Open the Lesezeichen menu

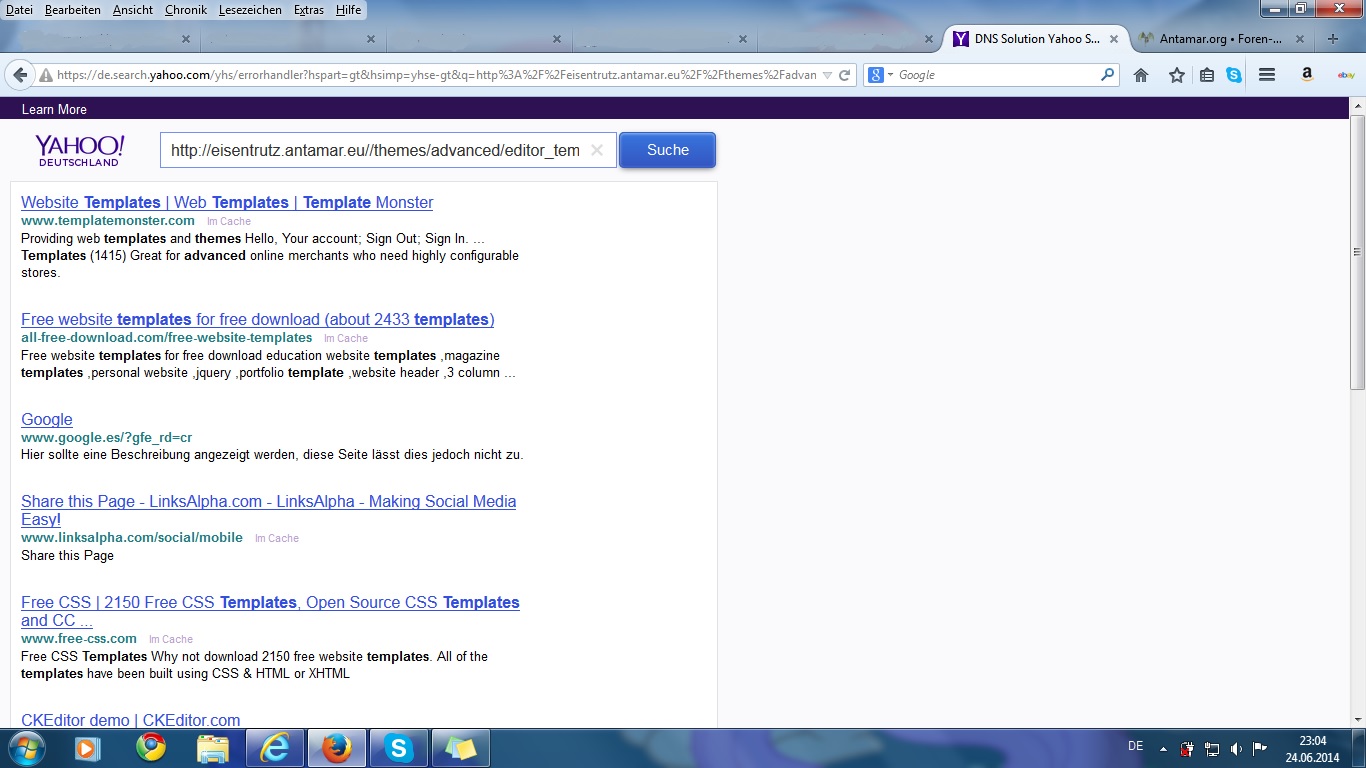coord(250,9)
